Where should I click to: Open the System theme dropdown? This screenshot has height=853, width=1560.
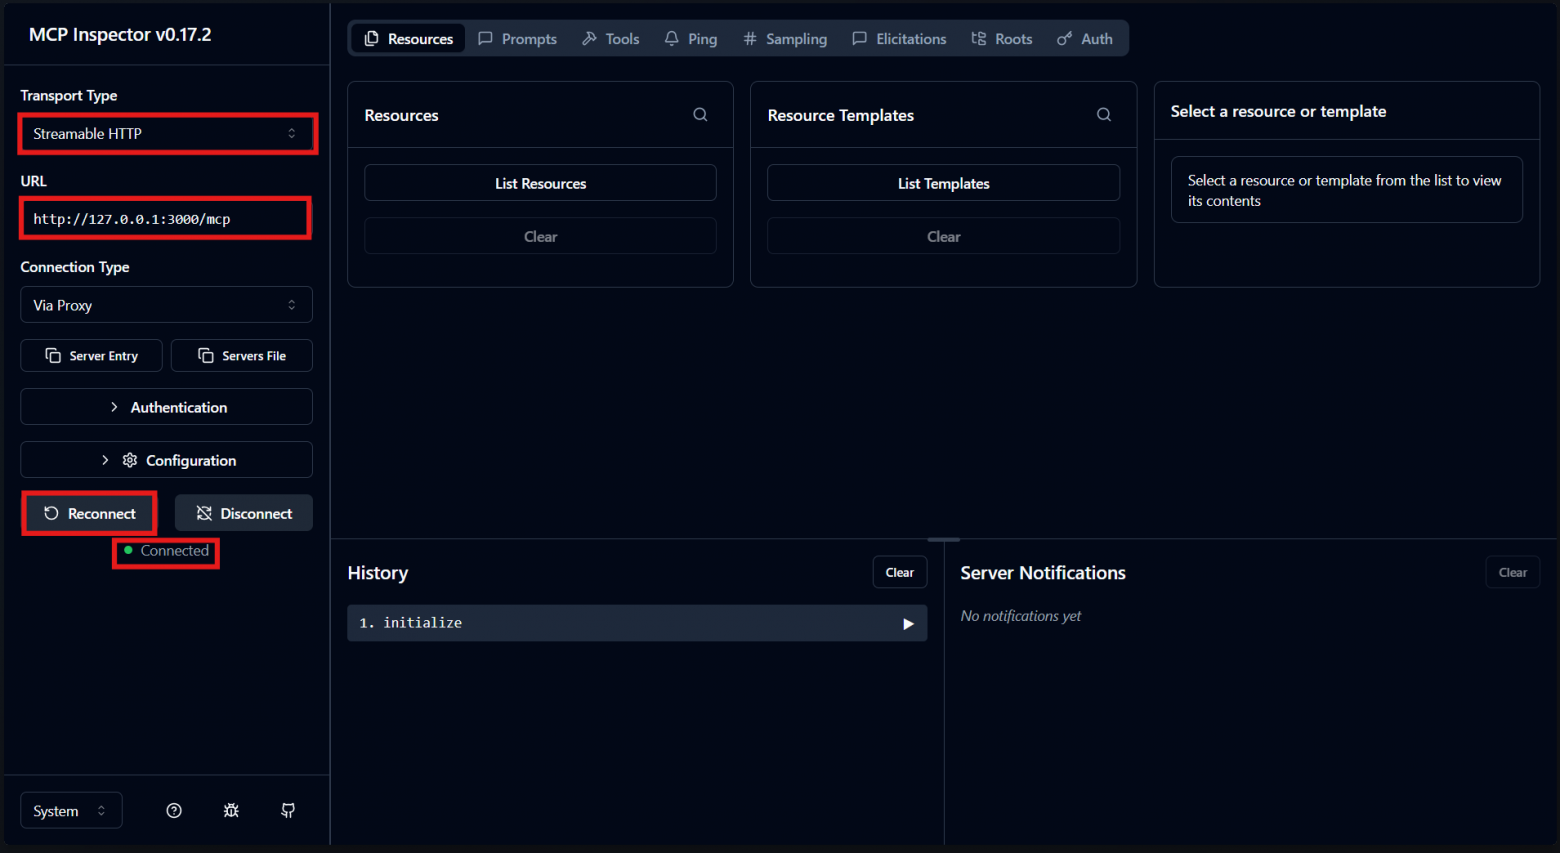point(71,811)
